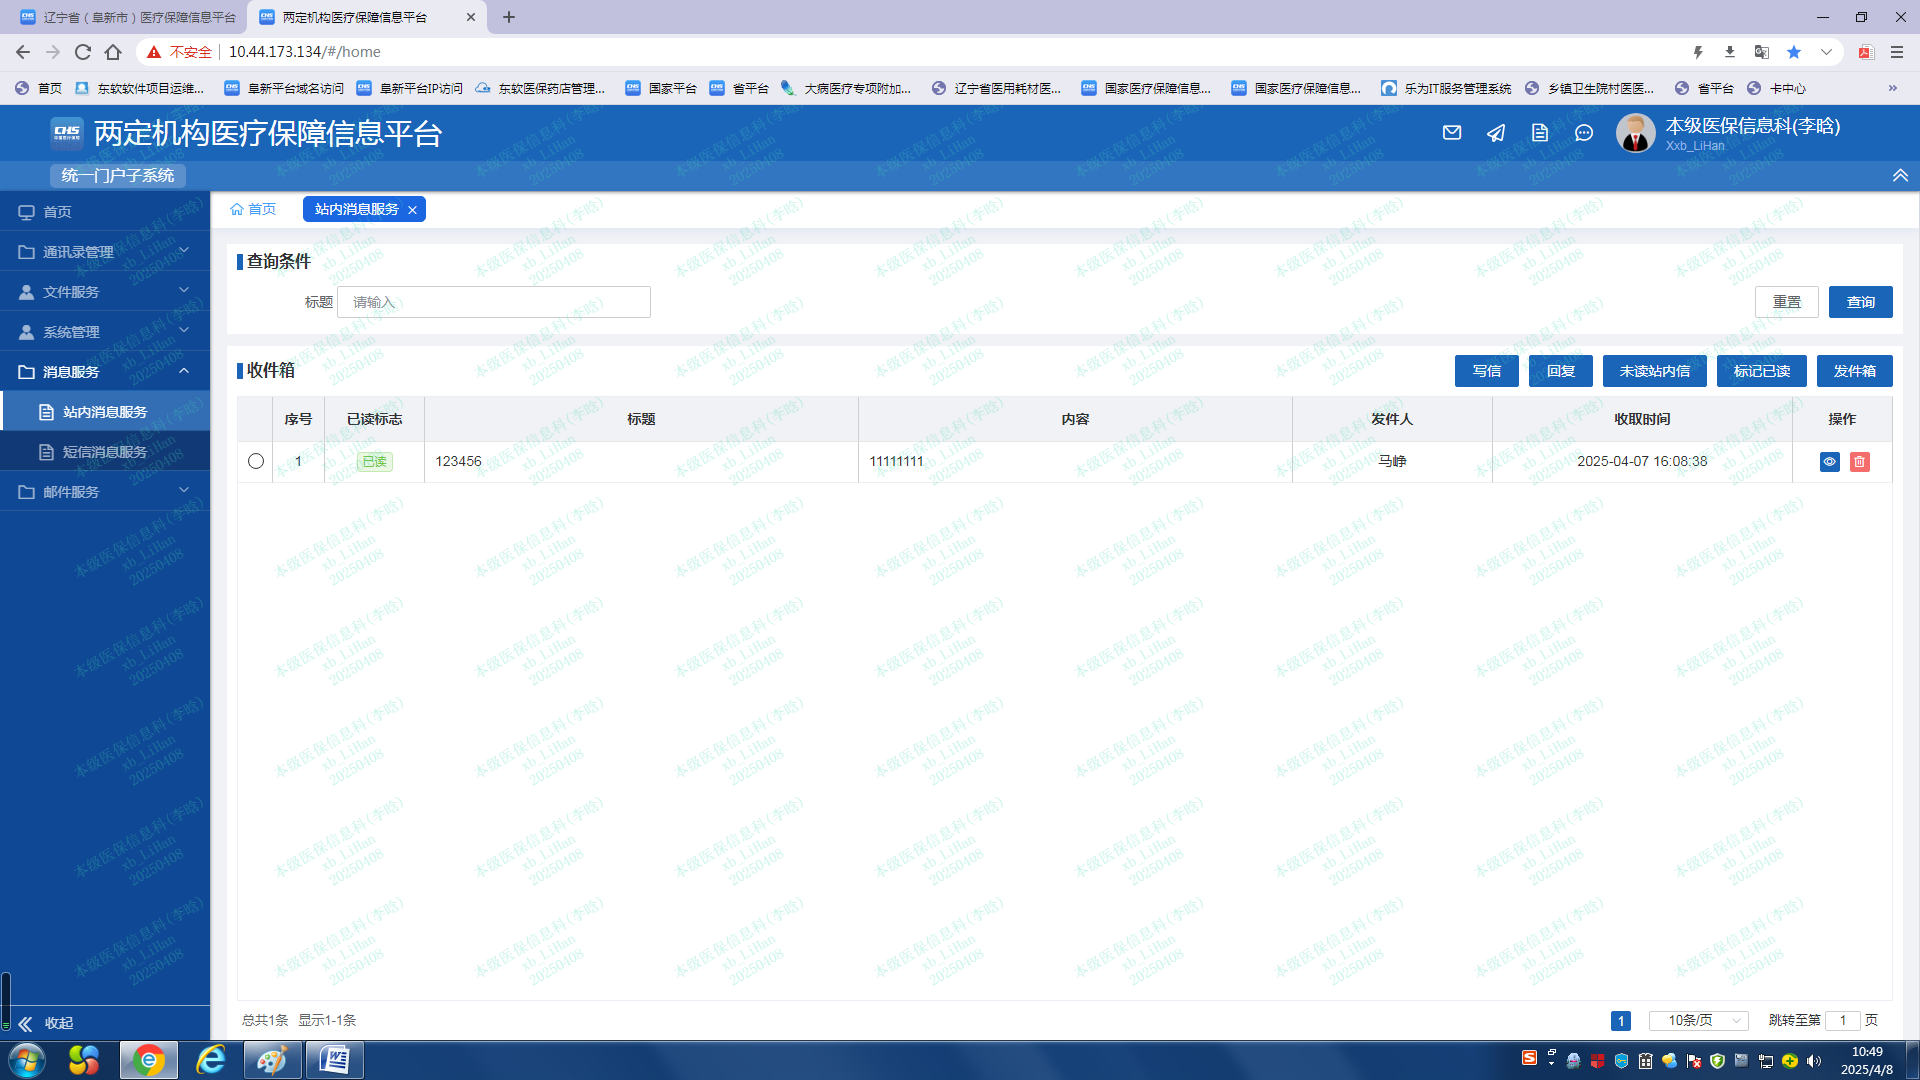Open the 10条/页 page size dropdown

click(1699, 1020)
